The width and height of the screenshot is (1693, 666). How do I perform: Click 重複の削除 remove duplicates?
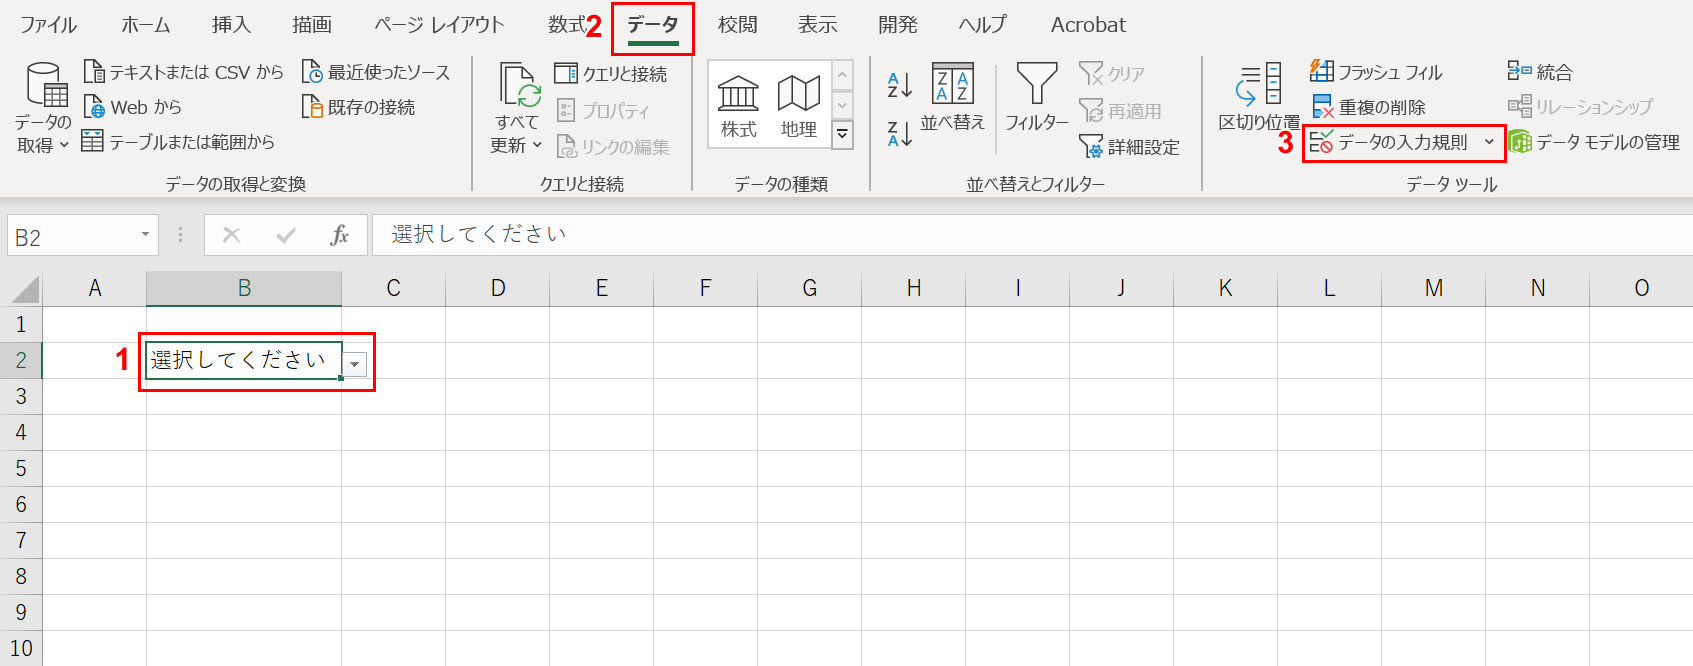pyautogui.click(x=1368, y=107)
